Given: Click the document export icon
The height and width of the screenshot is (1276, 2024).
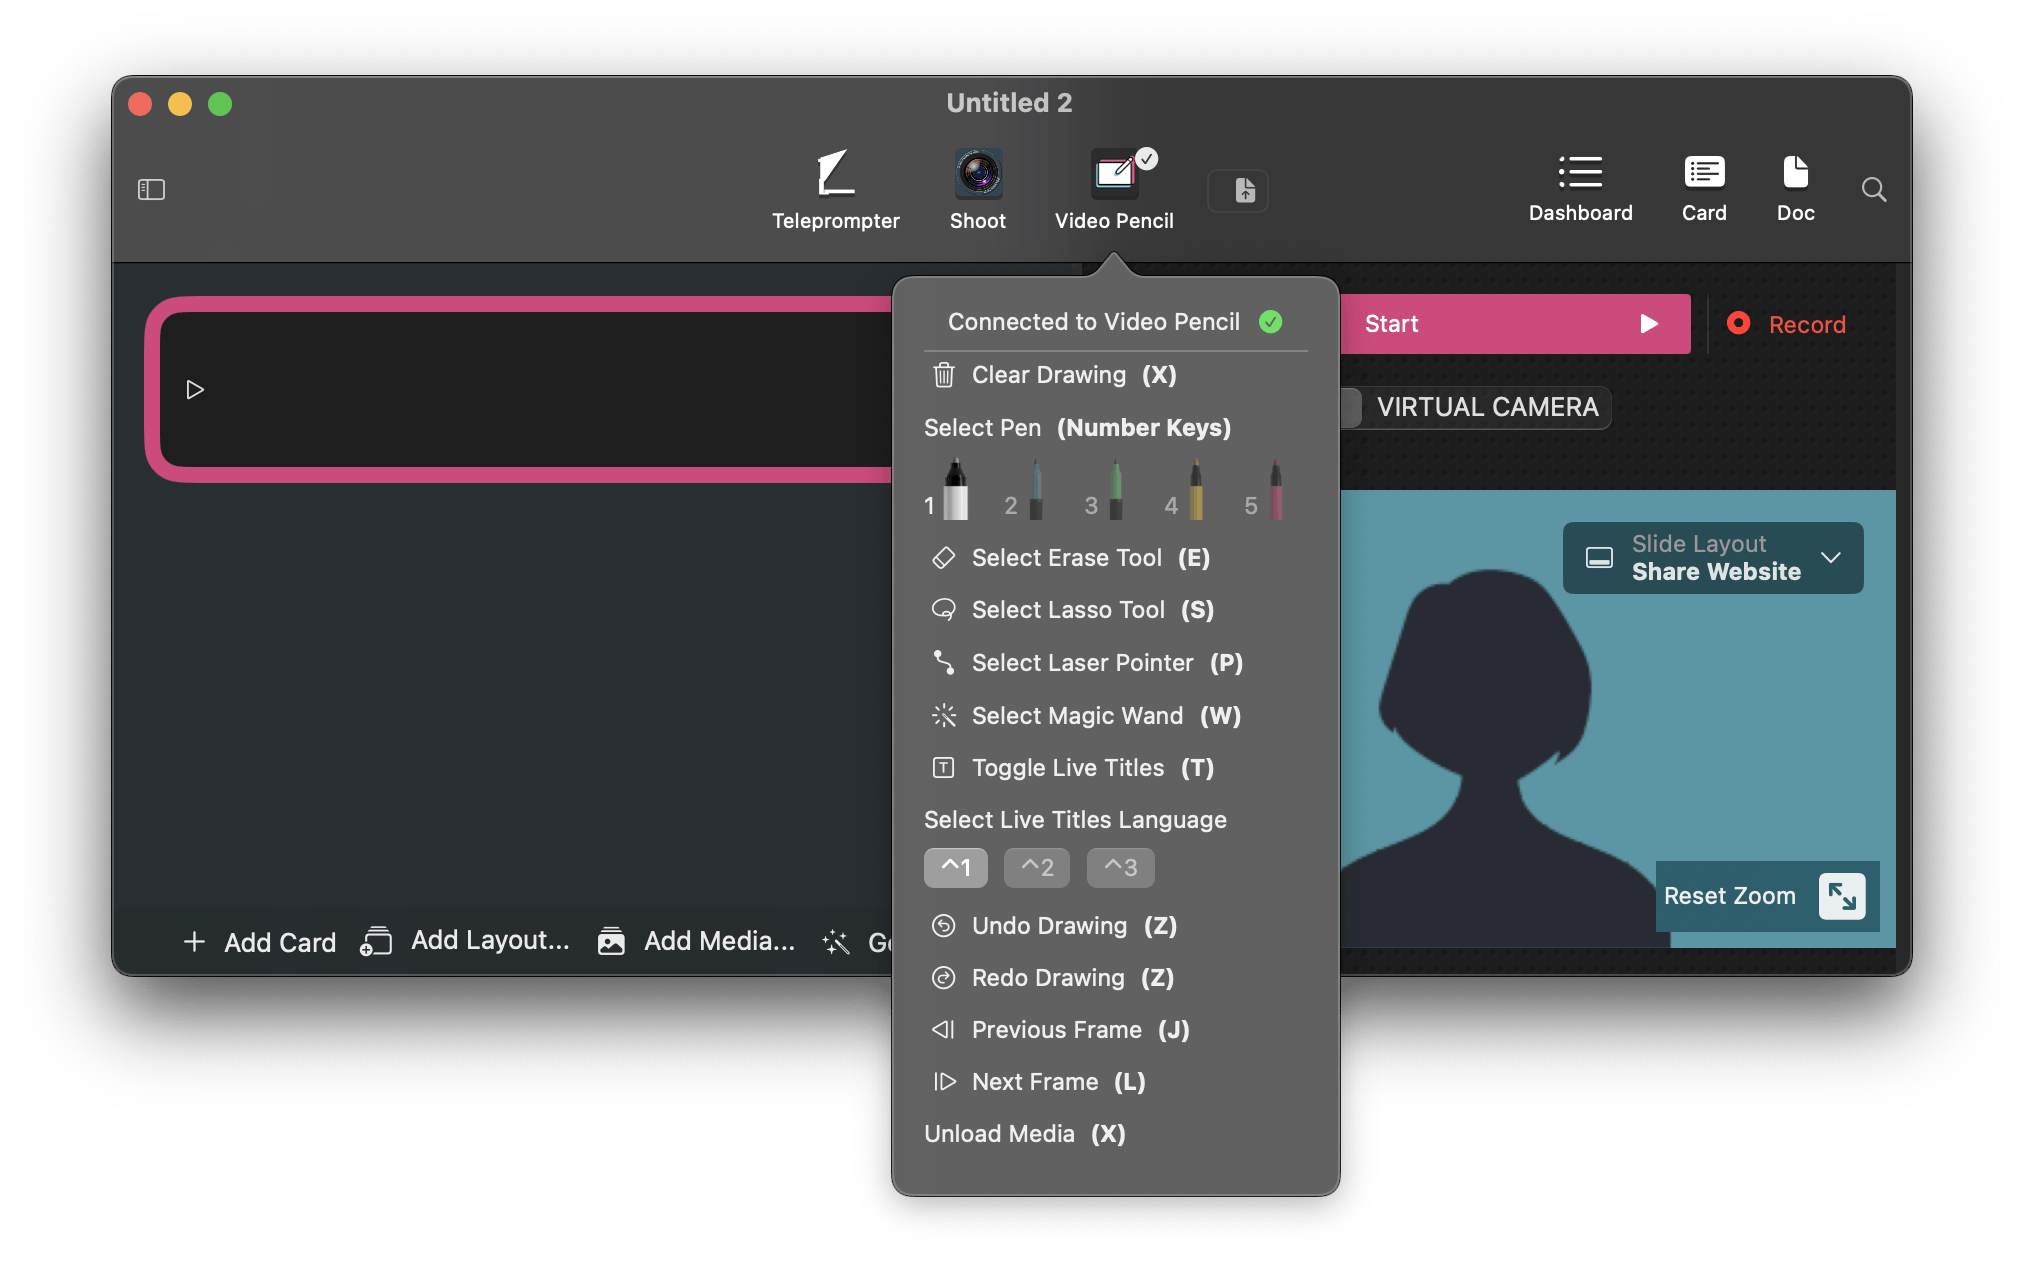Looking at the screenshot, I should tap(1238, 190).
